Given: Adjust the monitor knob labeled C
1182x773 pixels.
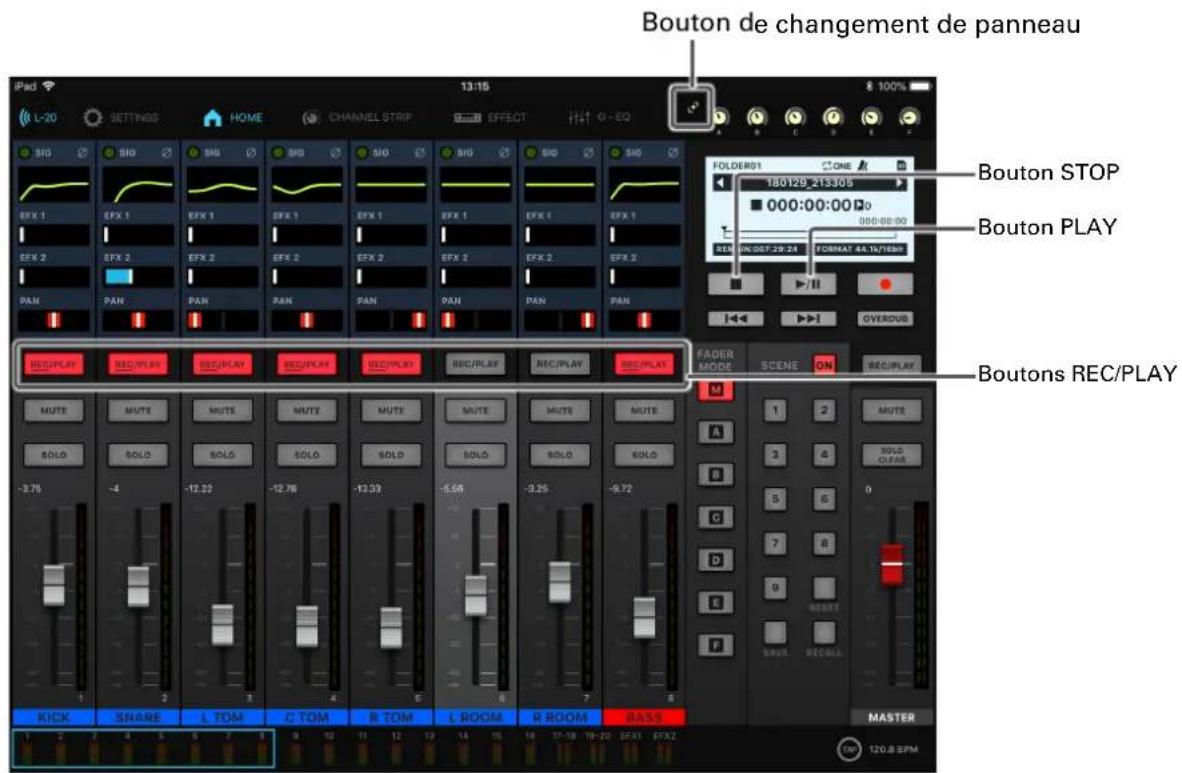Looking at the screenshot, I should [795, 117].
